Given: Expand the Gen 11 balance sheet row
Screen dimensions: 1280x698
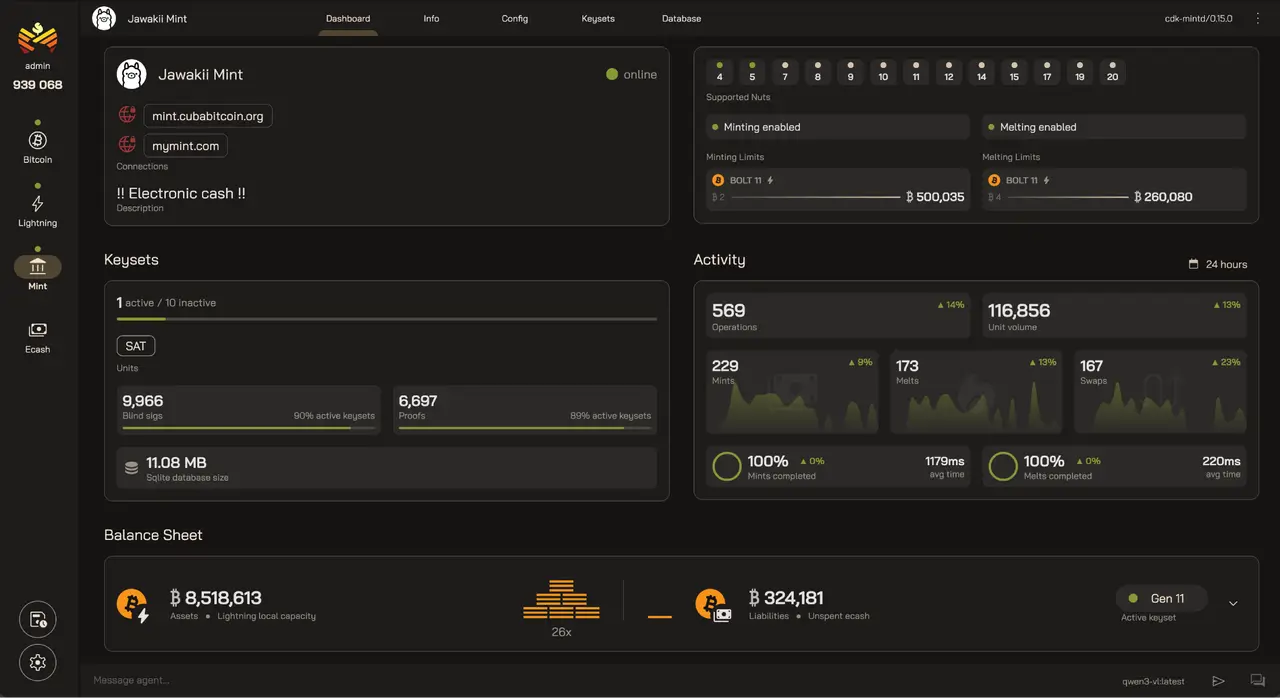Looking at the screenshot, I should [1233, 603].
